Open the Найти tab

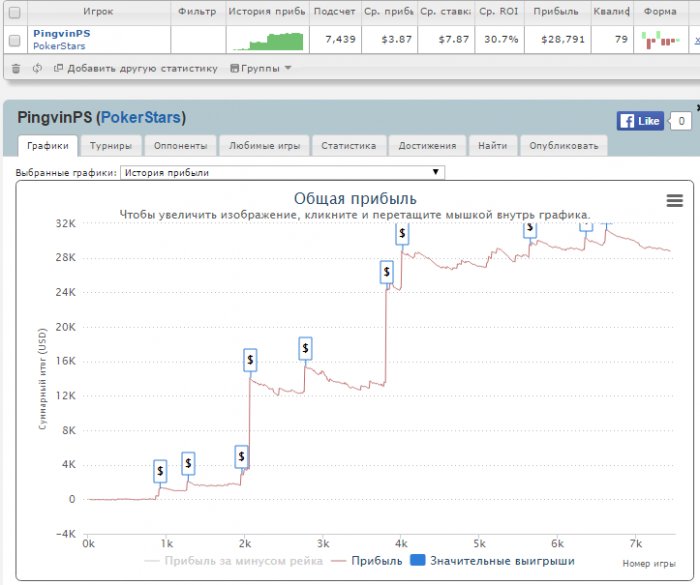click(492, 146)
